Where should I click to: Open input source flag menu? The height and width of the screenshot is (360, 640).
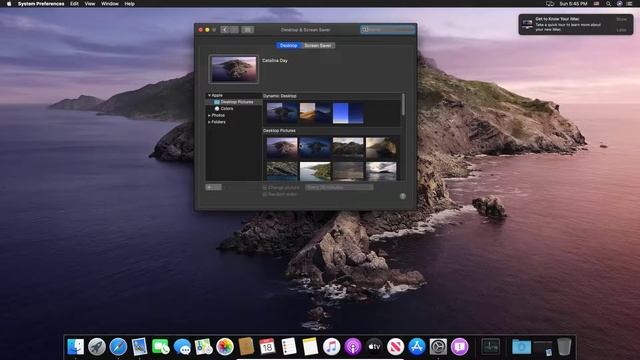pos(596,4)
